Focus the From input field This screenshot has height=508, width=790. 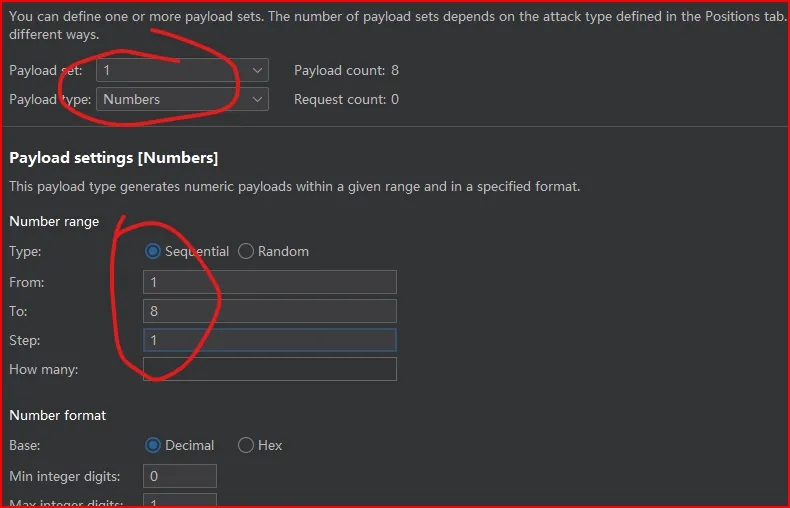click(270, 282)
